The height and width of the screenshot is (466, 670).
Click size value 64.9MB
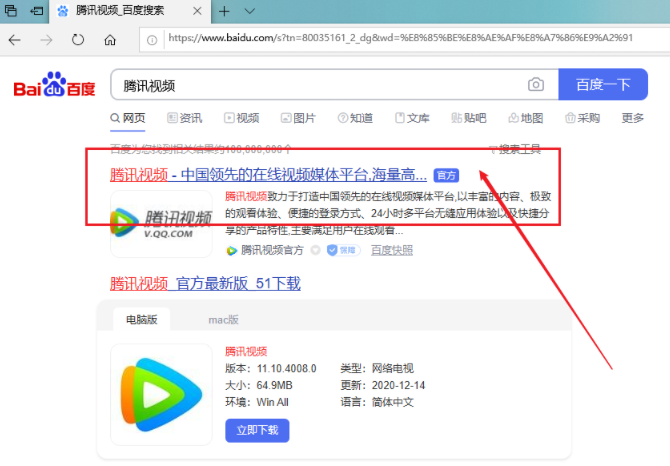pyautogui.click(x=274, y=386)
